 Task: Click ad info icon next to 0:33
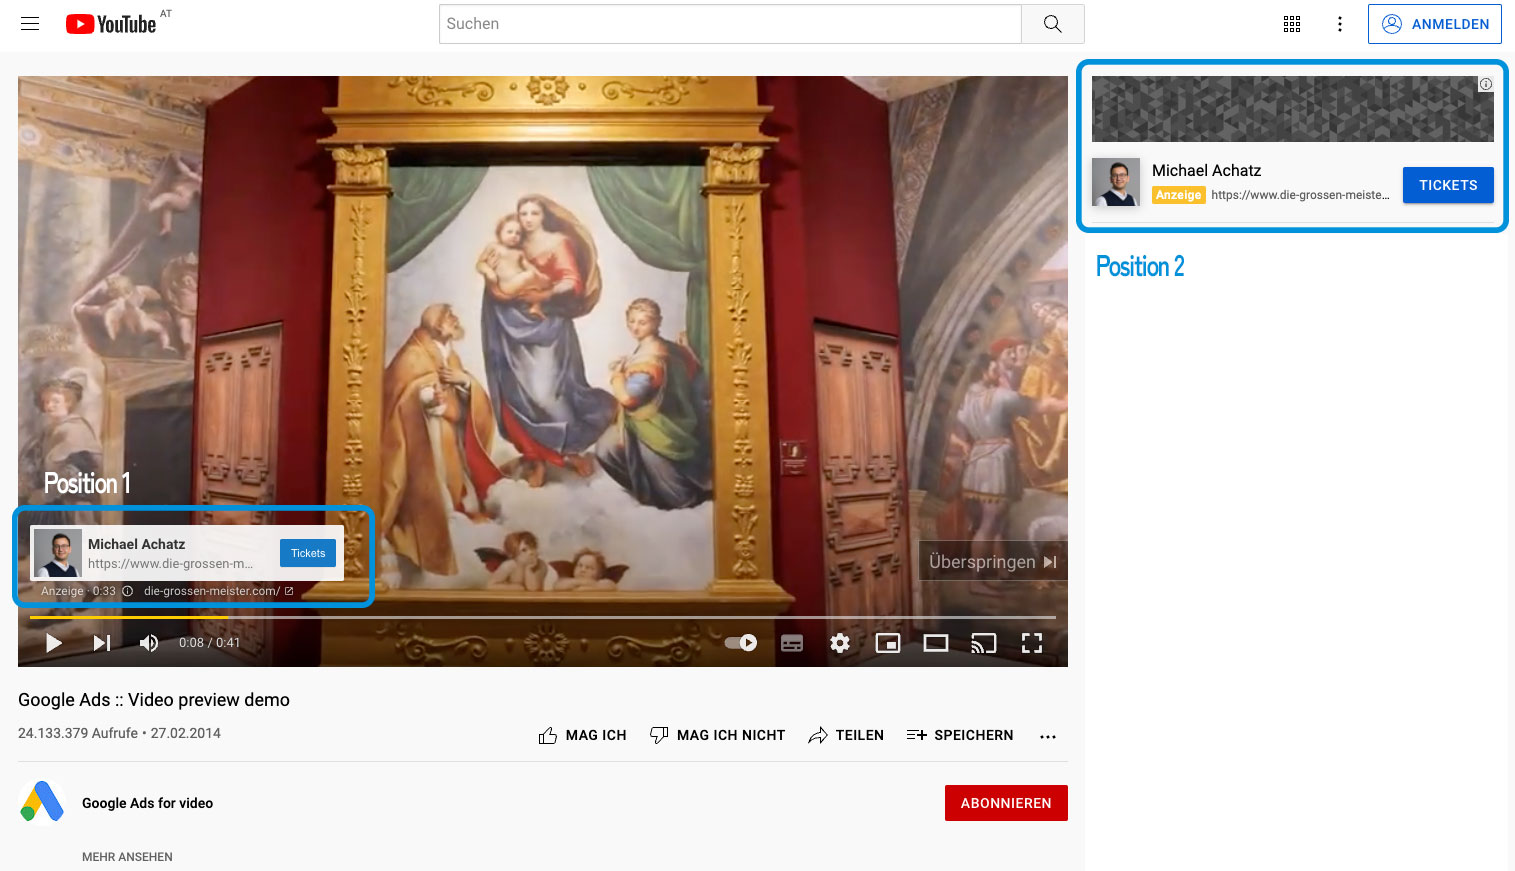click(x=127, y=591)
